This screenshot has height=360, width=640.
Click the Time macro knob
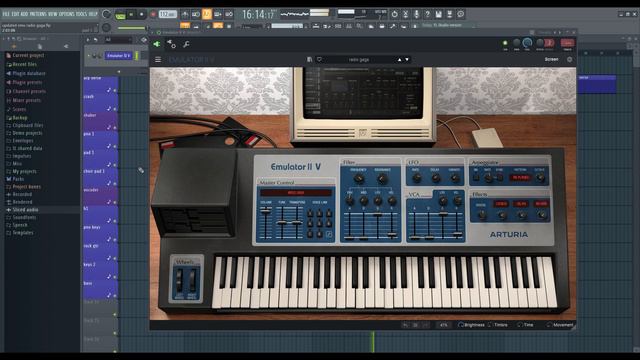pyautogui.click(x=520, y=325)
